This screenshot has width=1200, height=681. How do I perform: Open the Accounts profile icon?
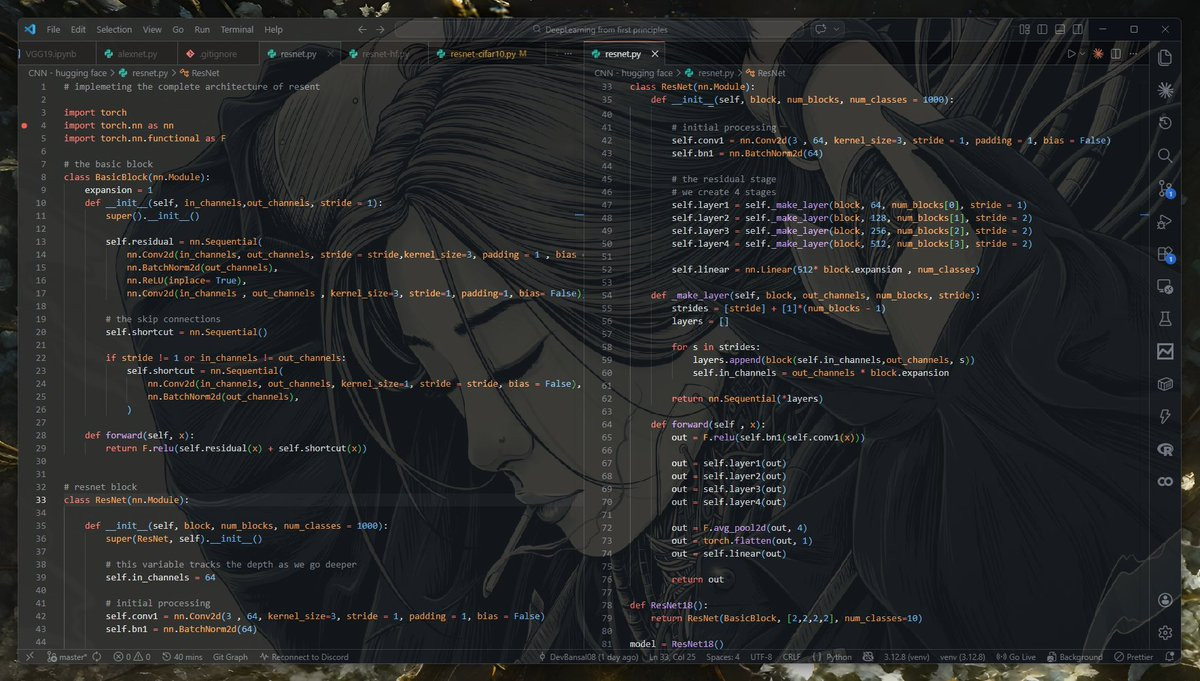(1164, 600)
